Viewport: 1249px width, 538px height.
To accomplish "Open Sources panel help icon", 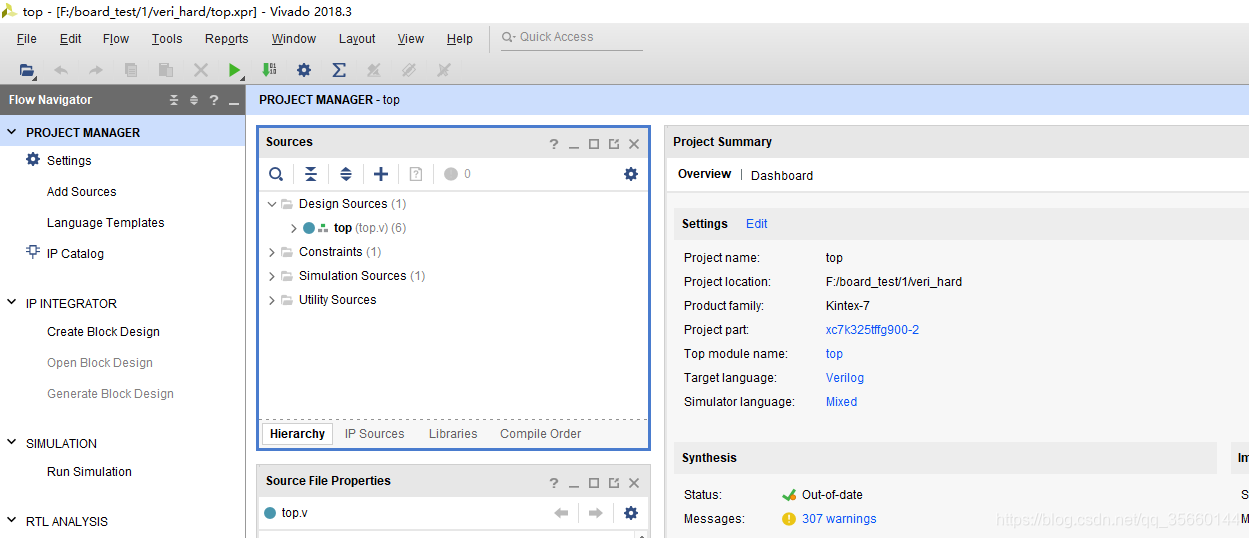I will click(x=554, y=144).
